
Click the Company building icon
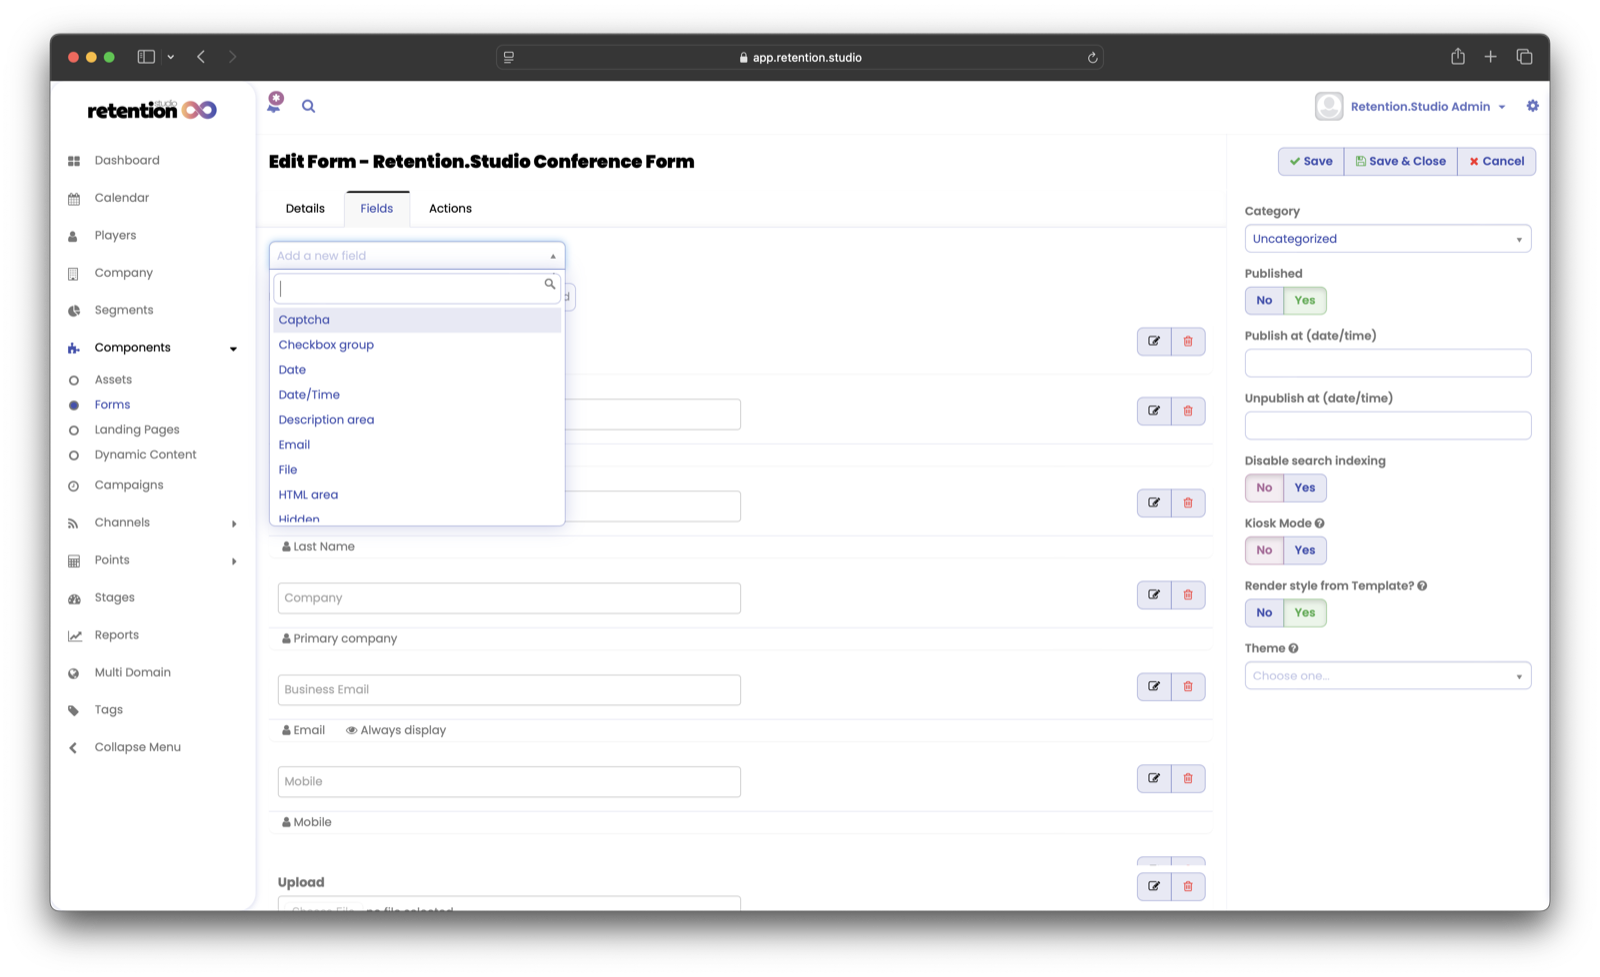[73, 274]
